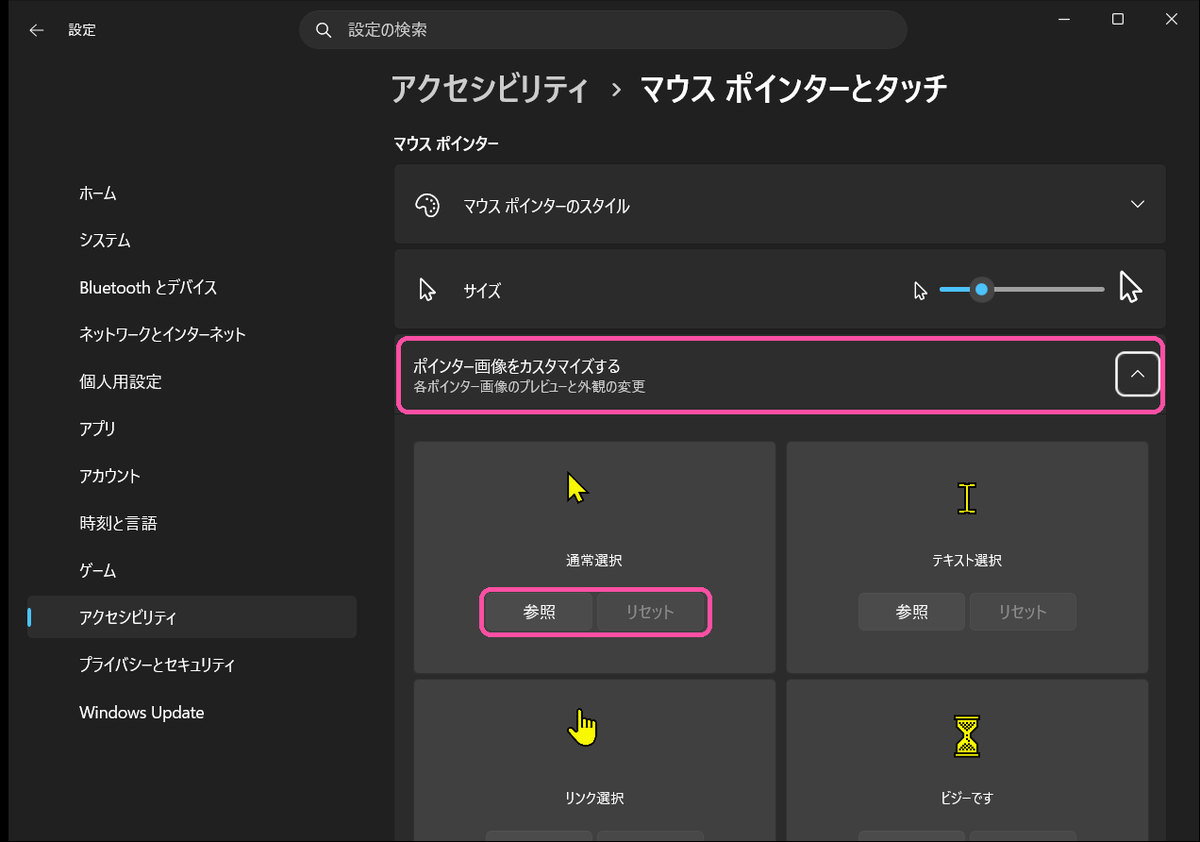Open ホーム in the settings sidebar
Screen dimensions: 1200x842
click(x=192, y=193)
